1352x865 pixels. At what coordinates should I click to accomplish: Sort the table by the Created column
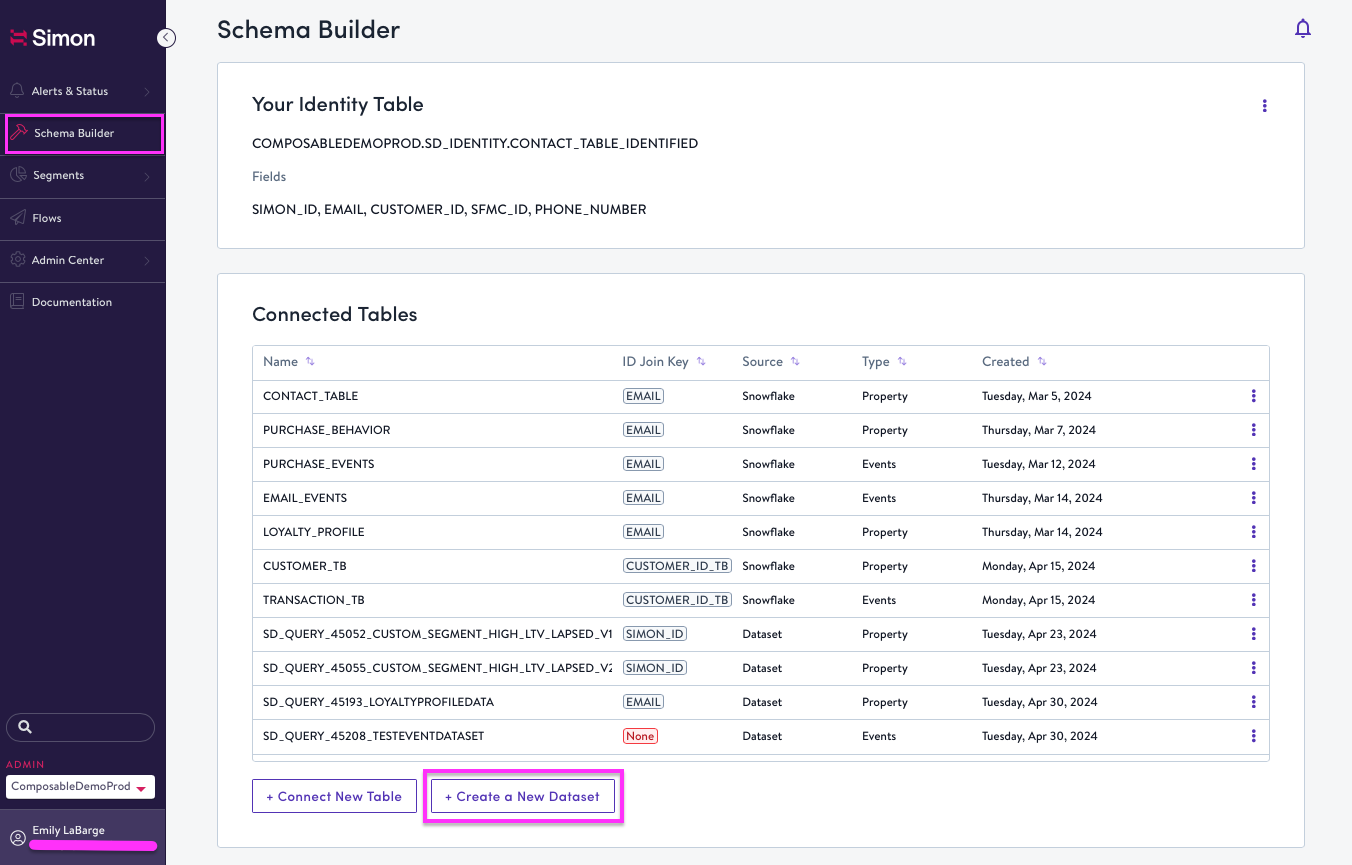click(1043, 361)
